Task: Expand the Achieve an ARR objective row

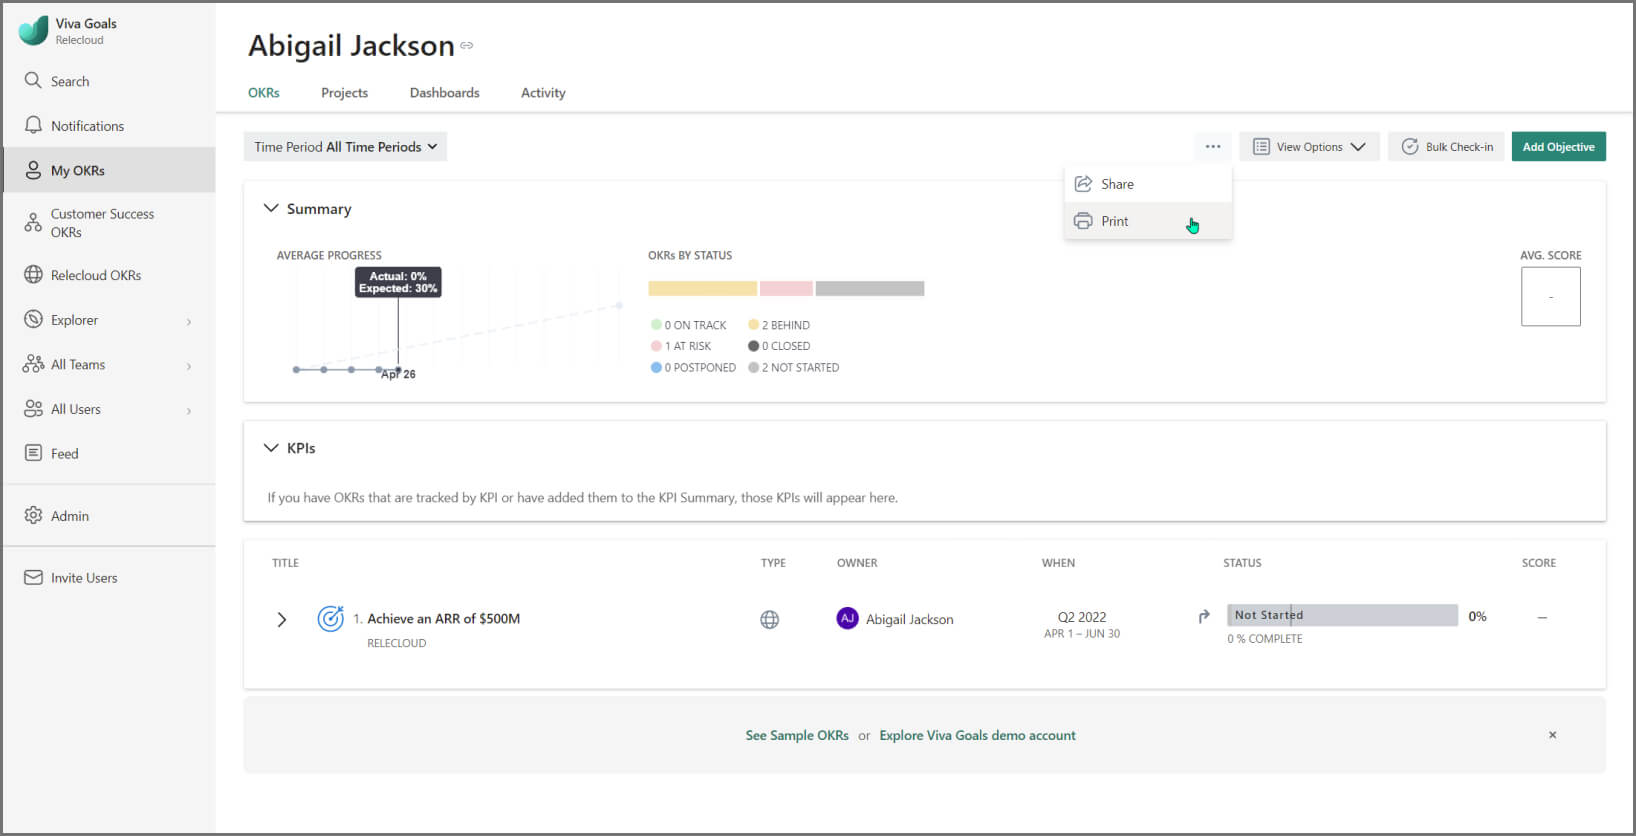Action: (282, 620)
